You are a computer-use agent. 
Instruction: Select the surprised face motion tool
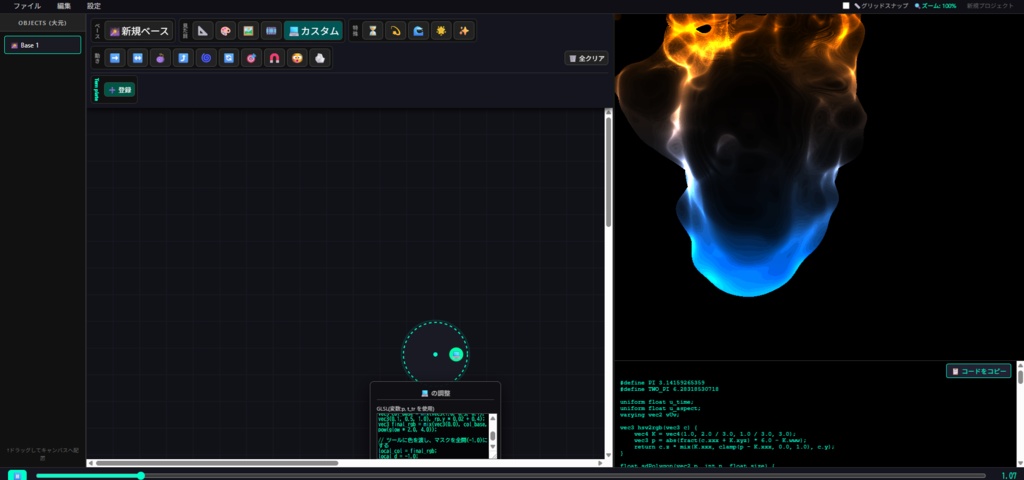click(296, 58)
